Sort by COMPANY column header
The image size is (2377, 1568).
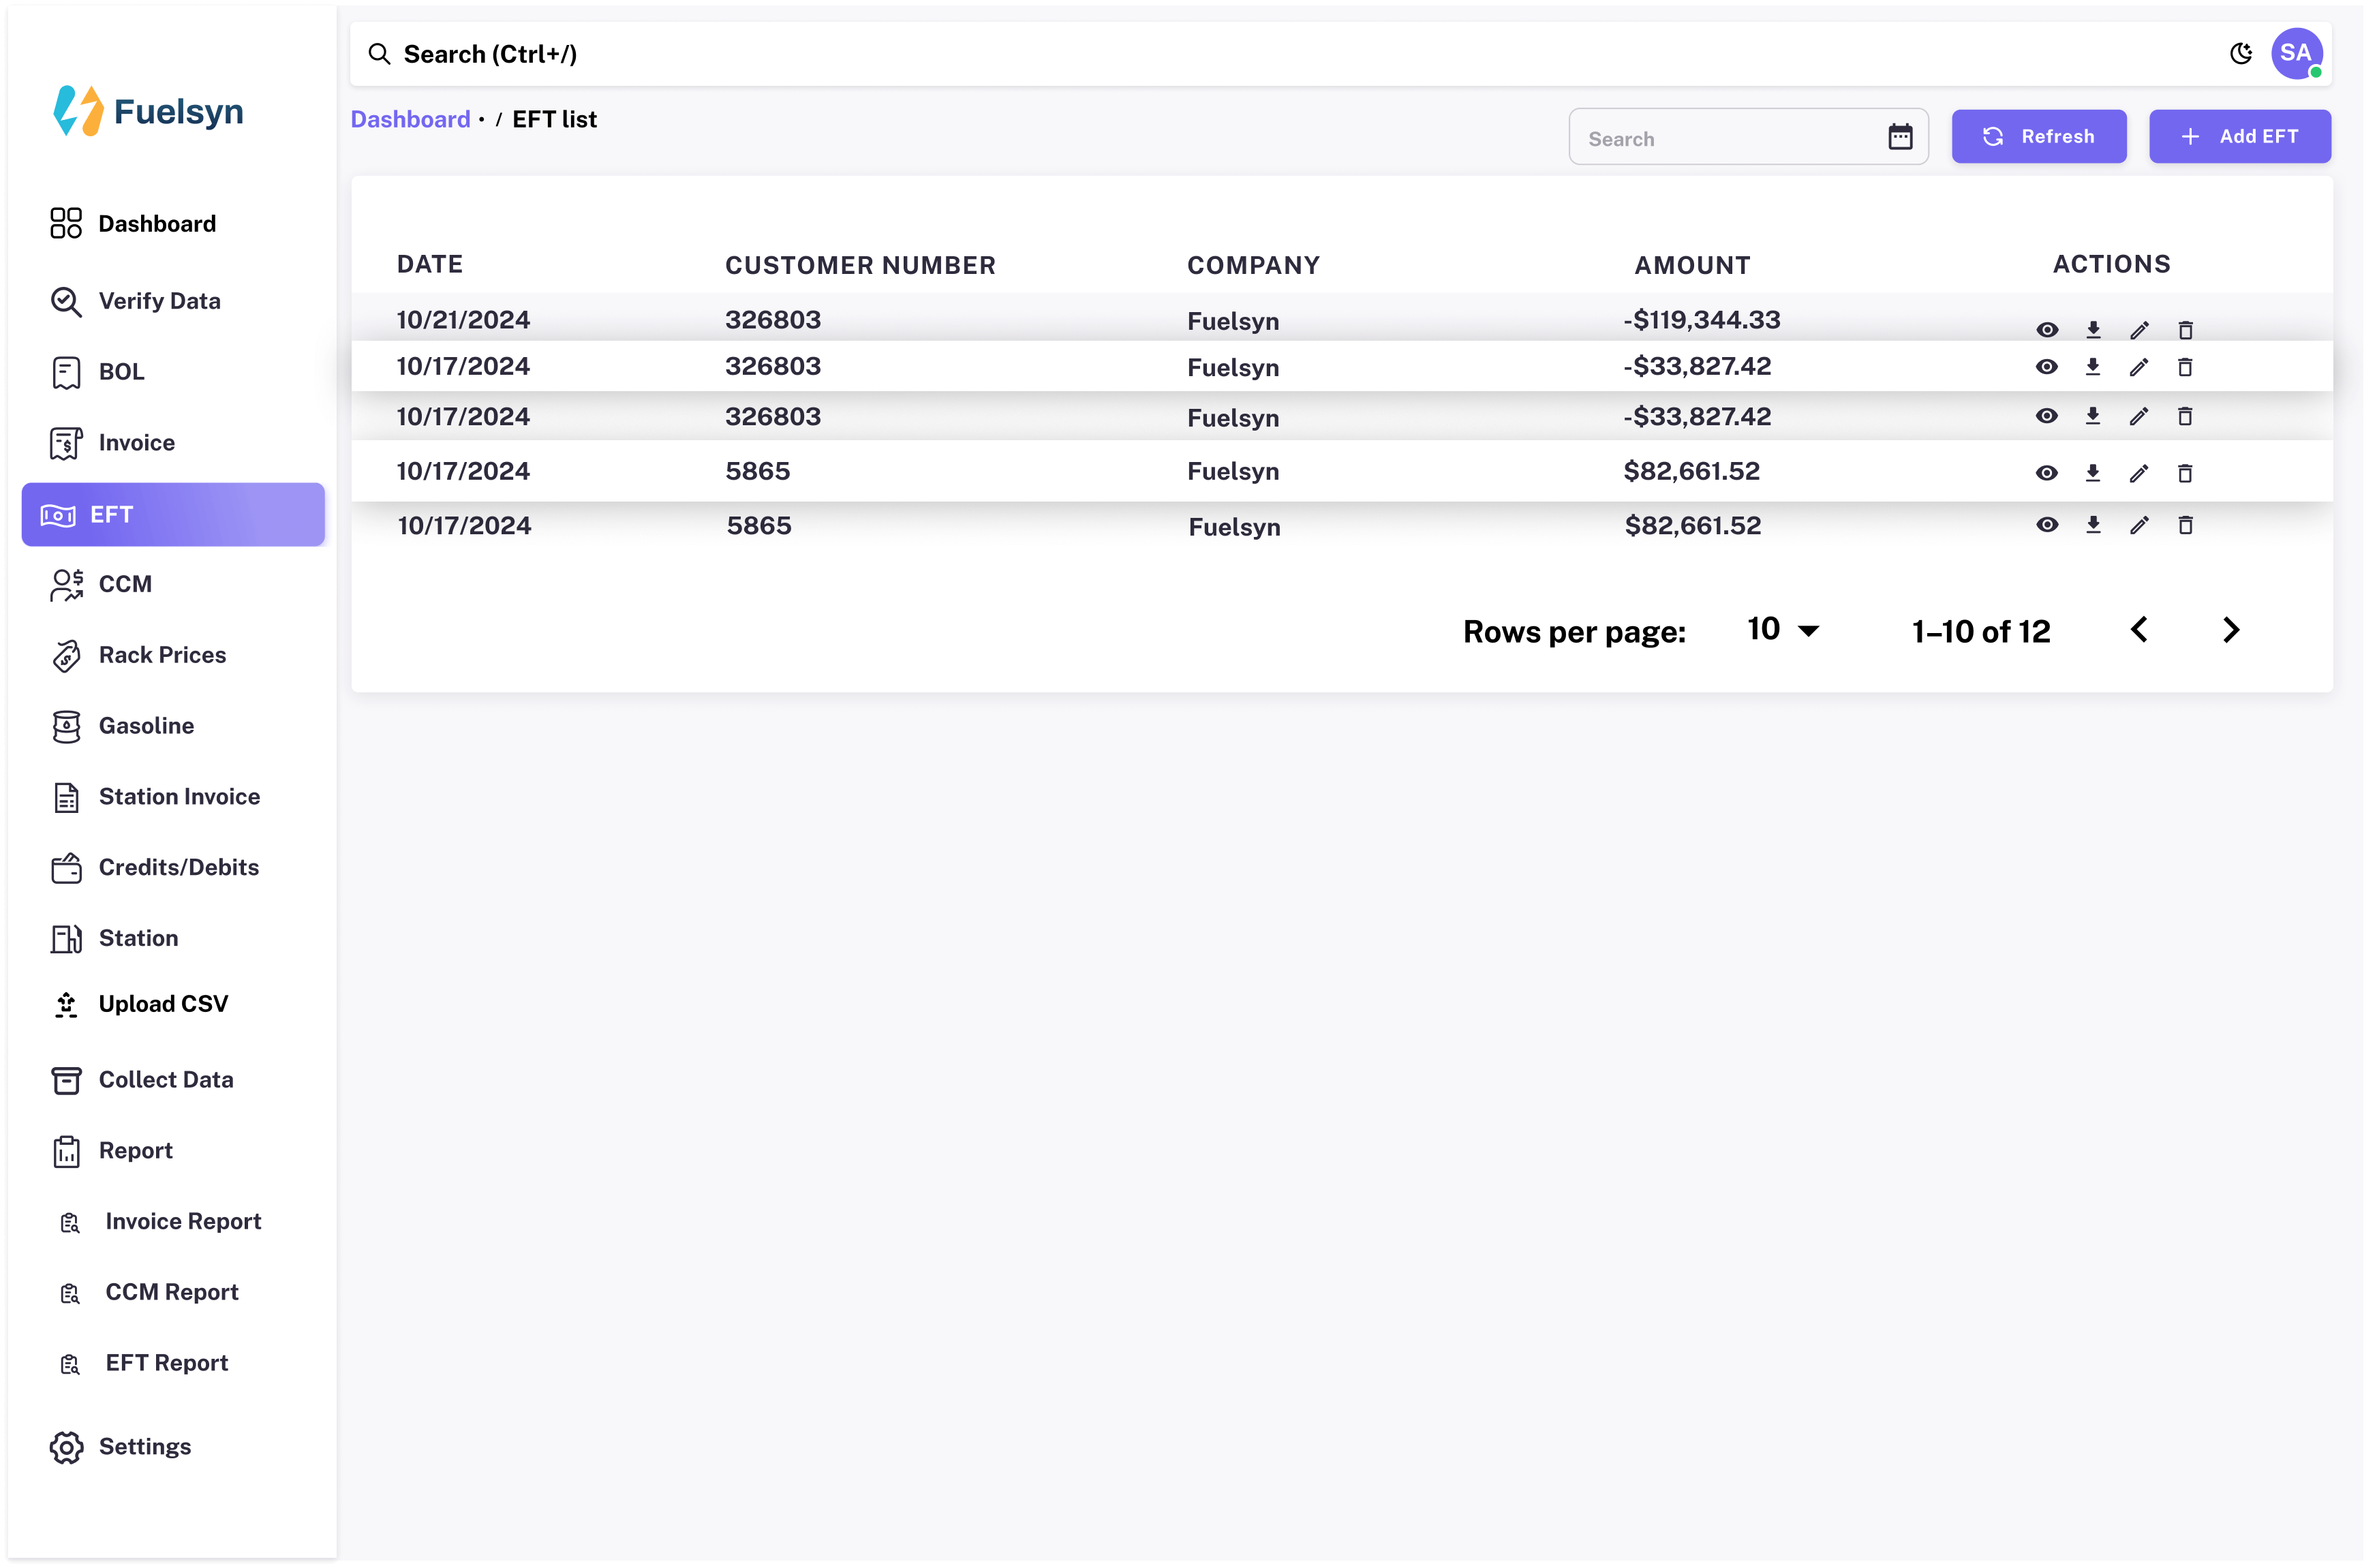click(x=1253, y=265)
